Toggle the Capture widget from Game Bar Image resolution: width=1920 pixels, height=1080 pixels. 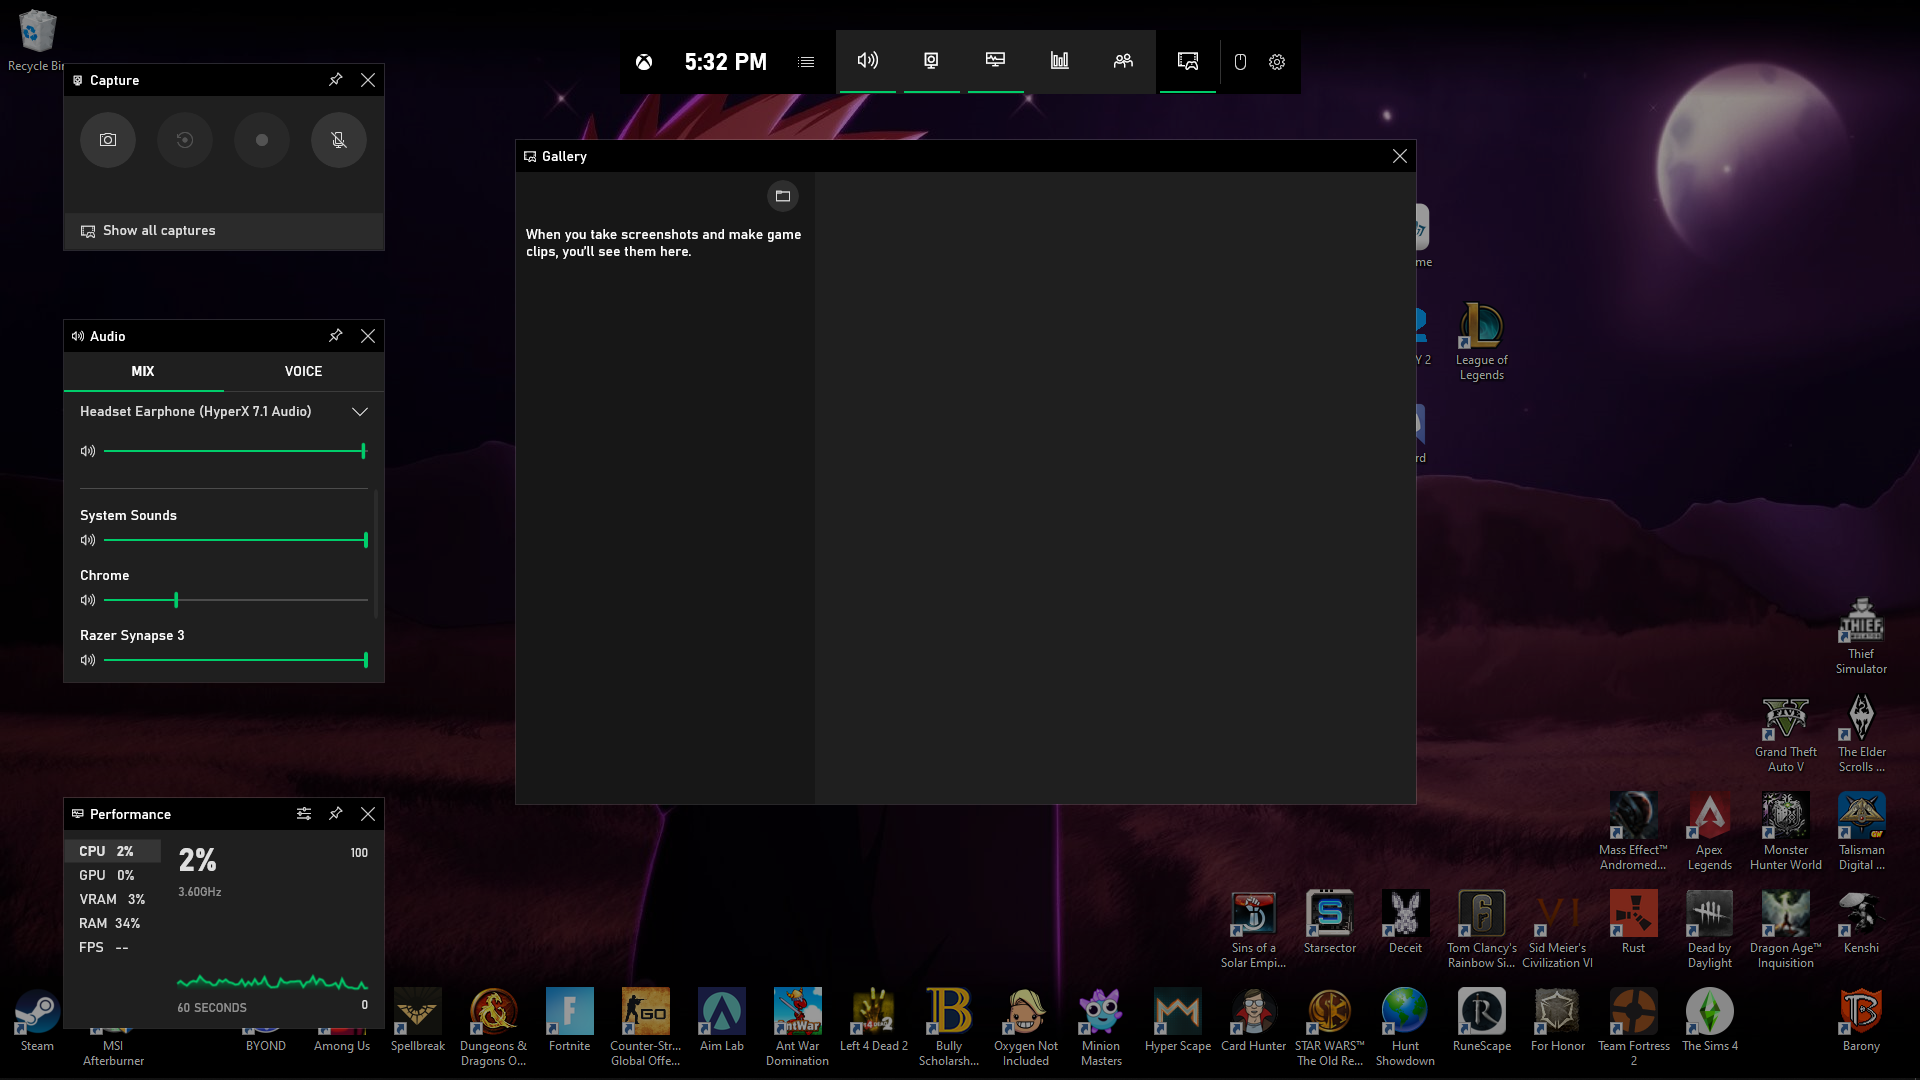point(931,61)
